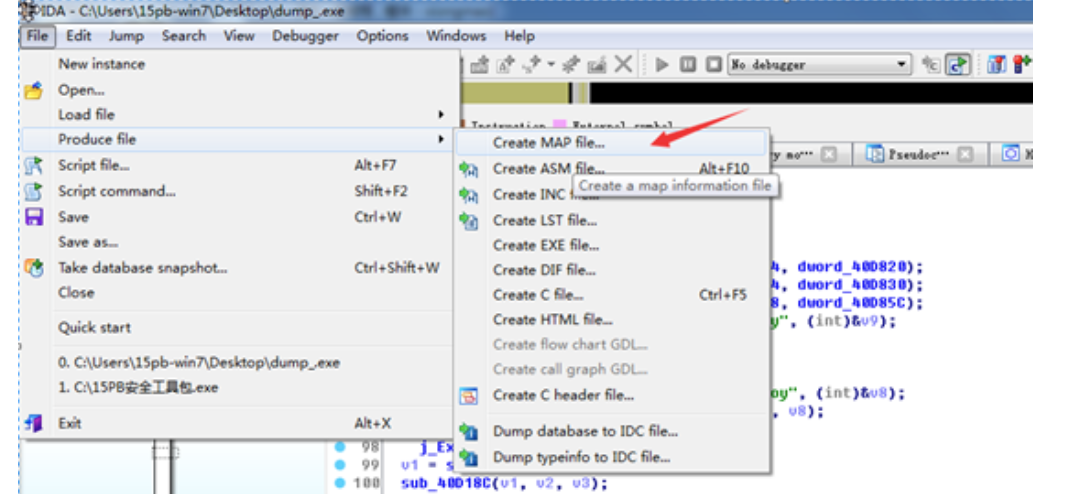1082x494 pixels.
Task: Open the Edit menu
Action: pos(78,36)
